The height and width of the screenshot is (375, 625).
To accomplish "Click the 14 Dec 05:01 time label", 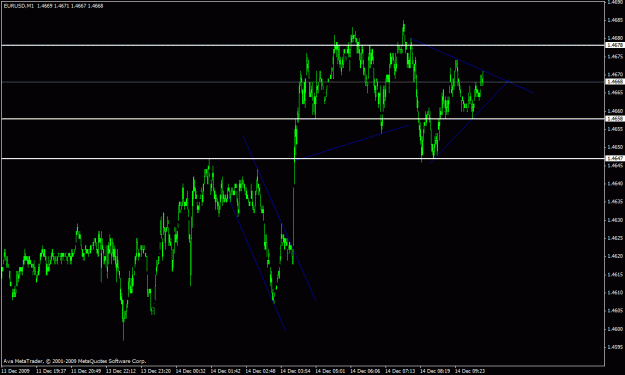I will point(330,371).
